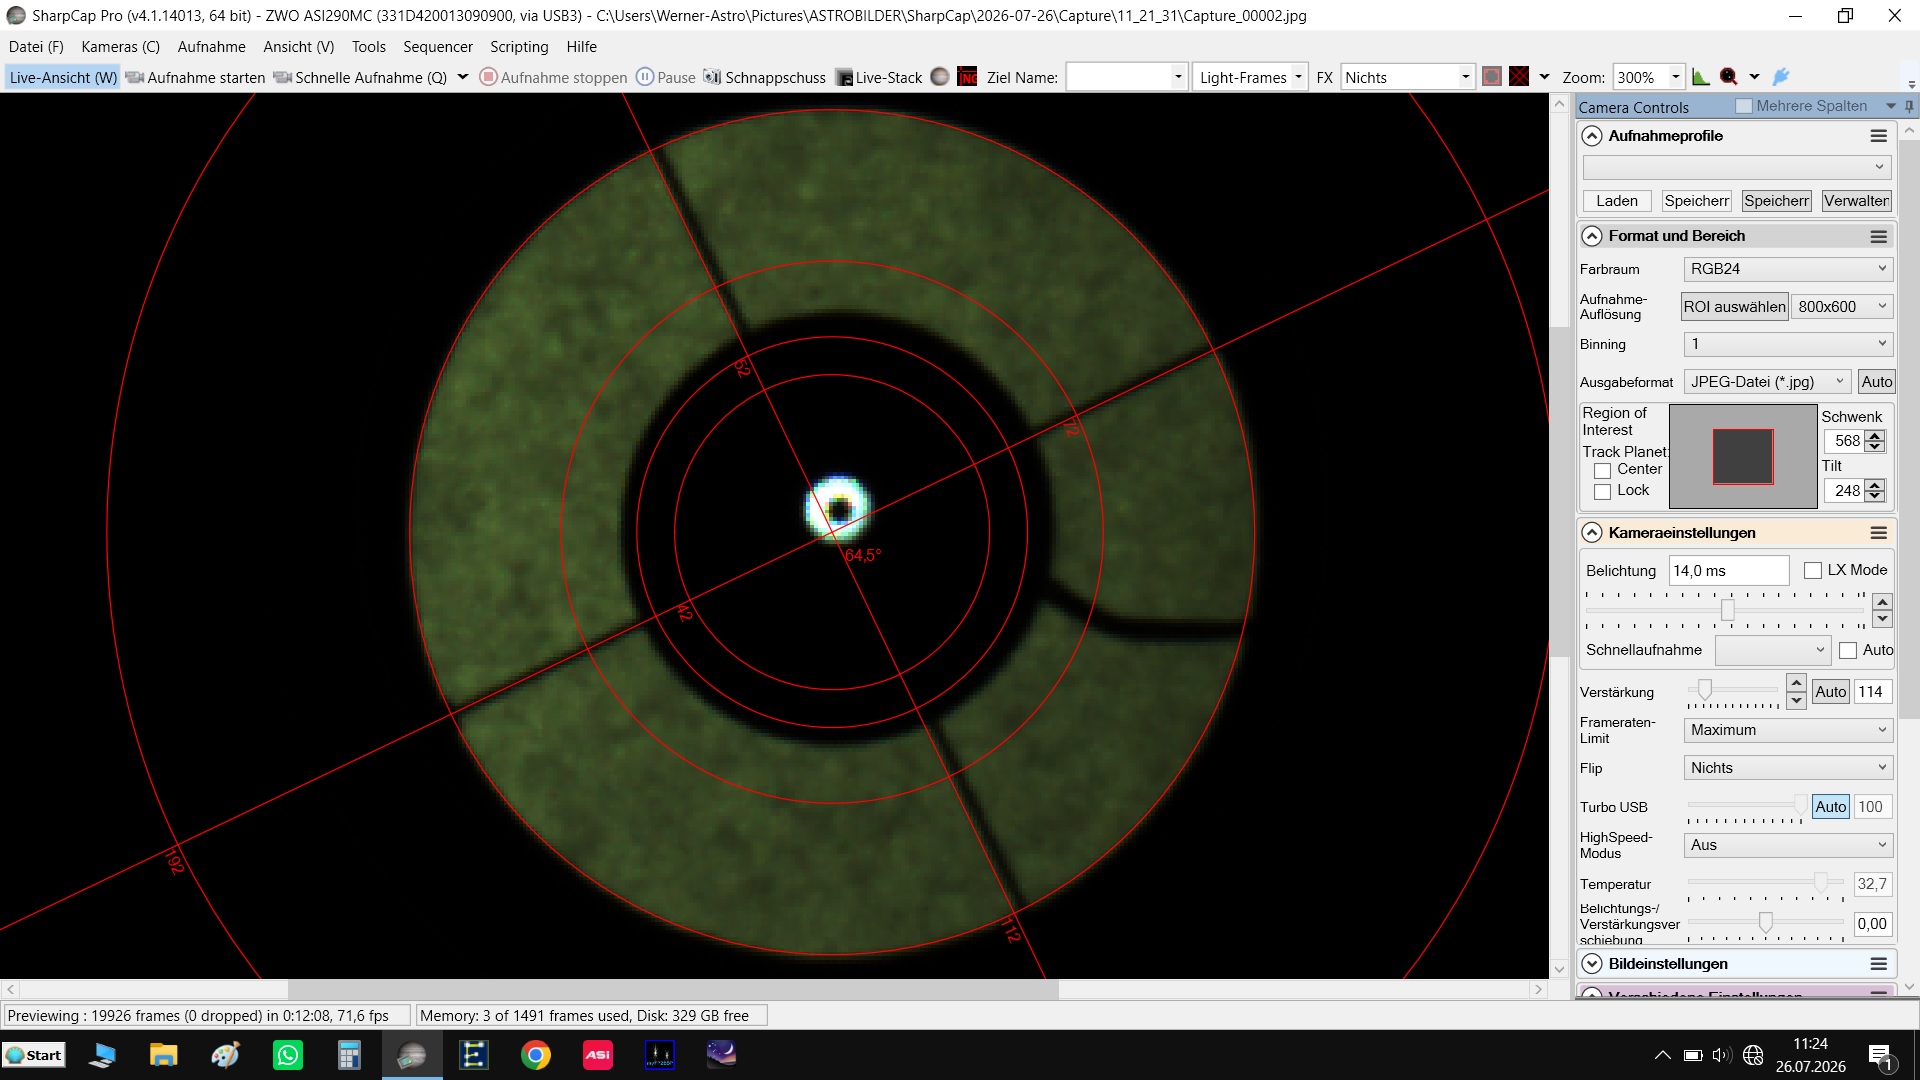Enable the Mehrere Spalten checkbox
1920x1080 pixels.
(x=1744, y=106)
